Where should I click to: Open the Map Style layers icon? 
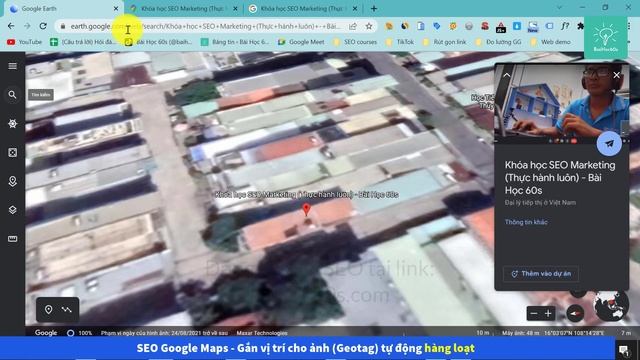click(13, 210)
